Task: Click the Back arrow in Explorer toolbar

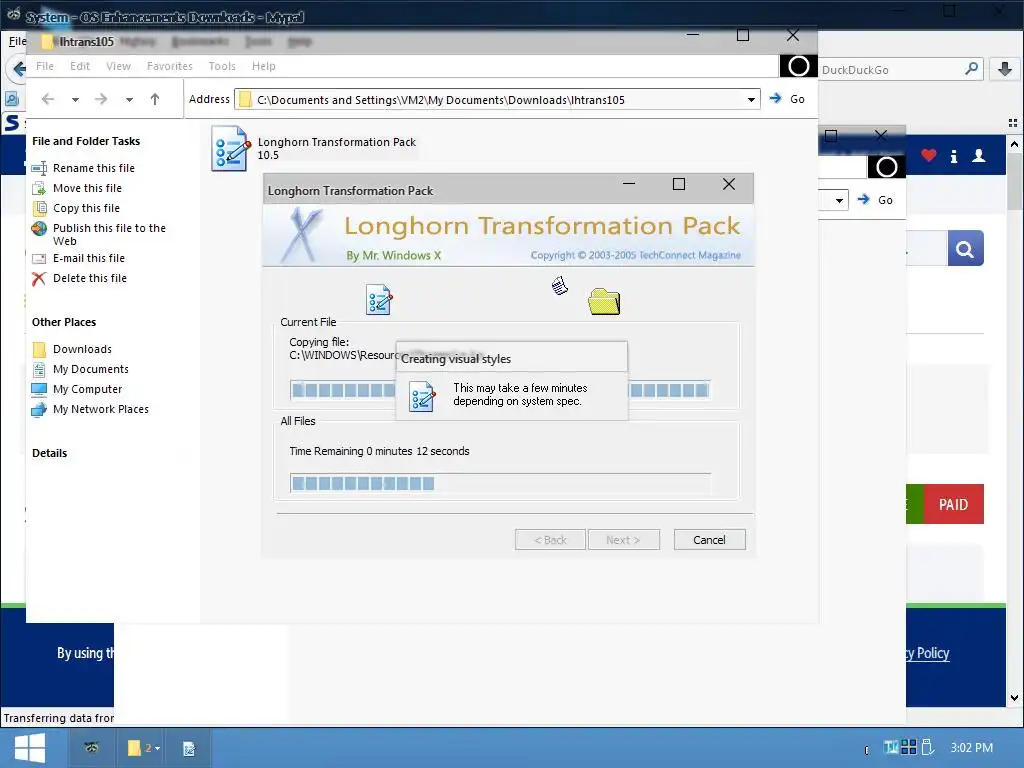Action: 48,99
